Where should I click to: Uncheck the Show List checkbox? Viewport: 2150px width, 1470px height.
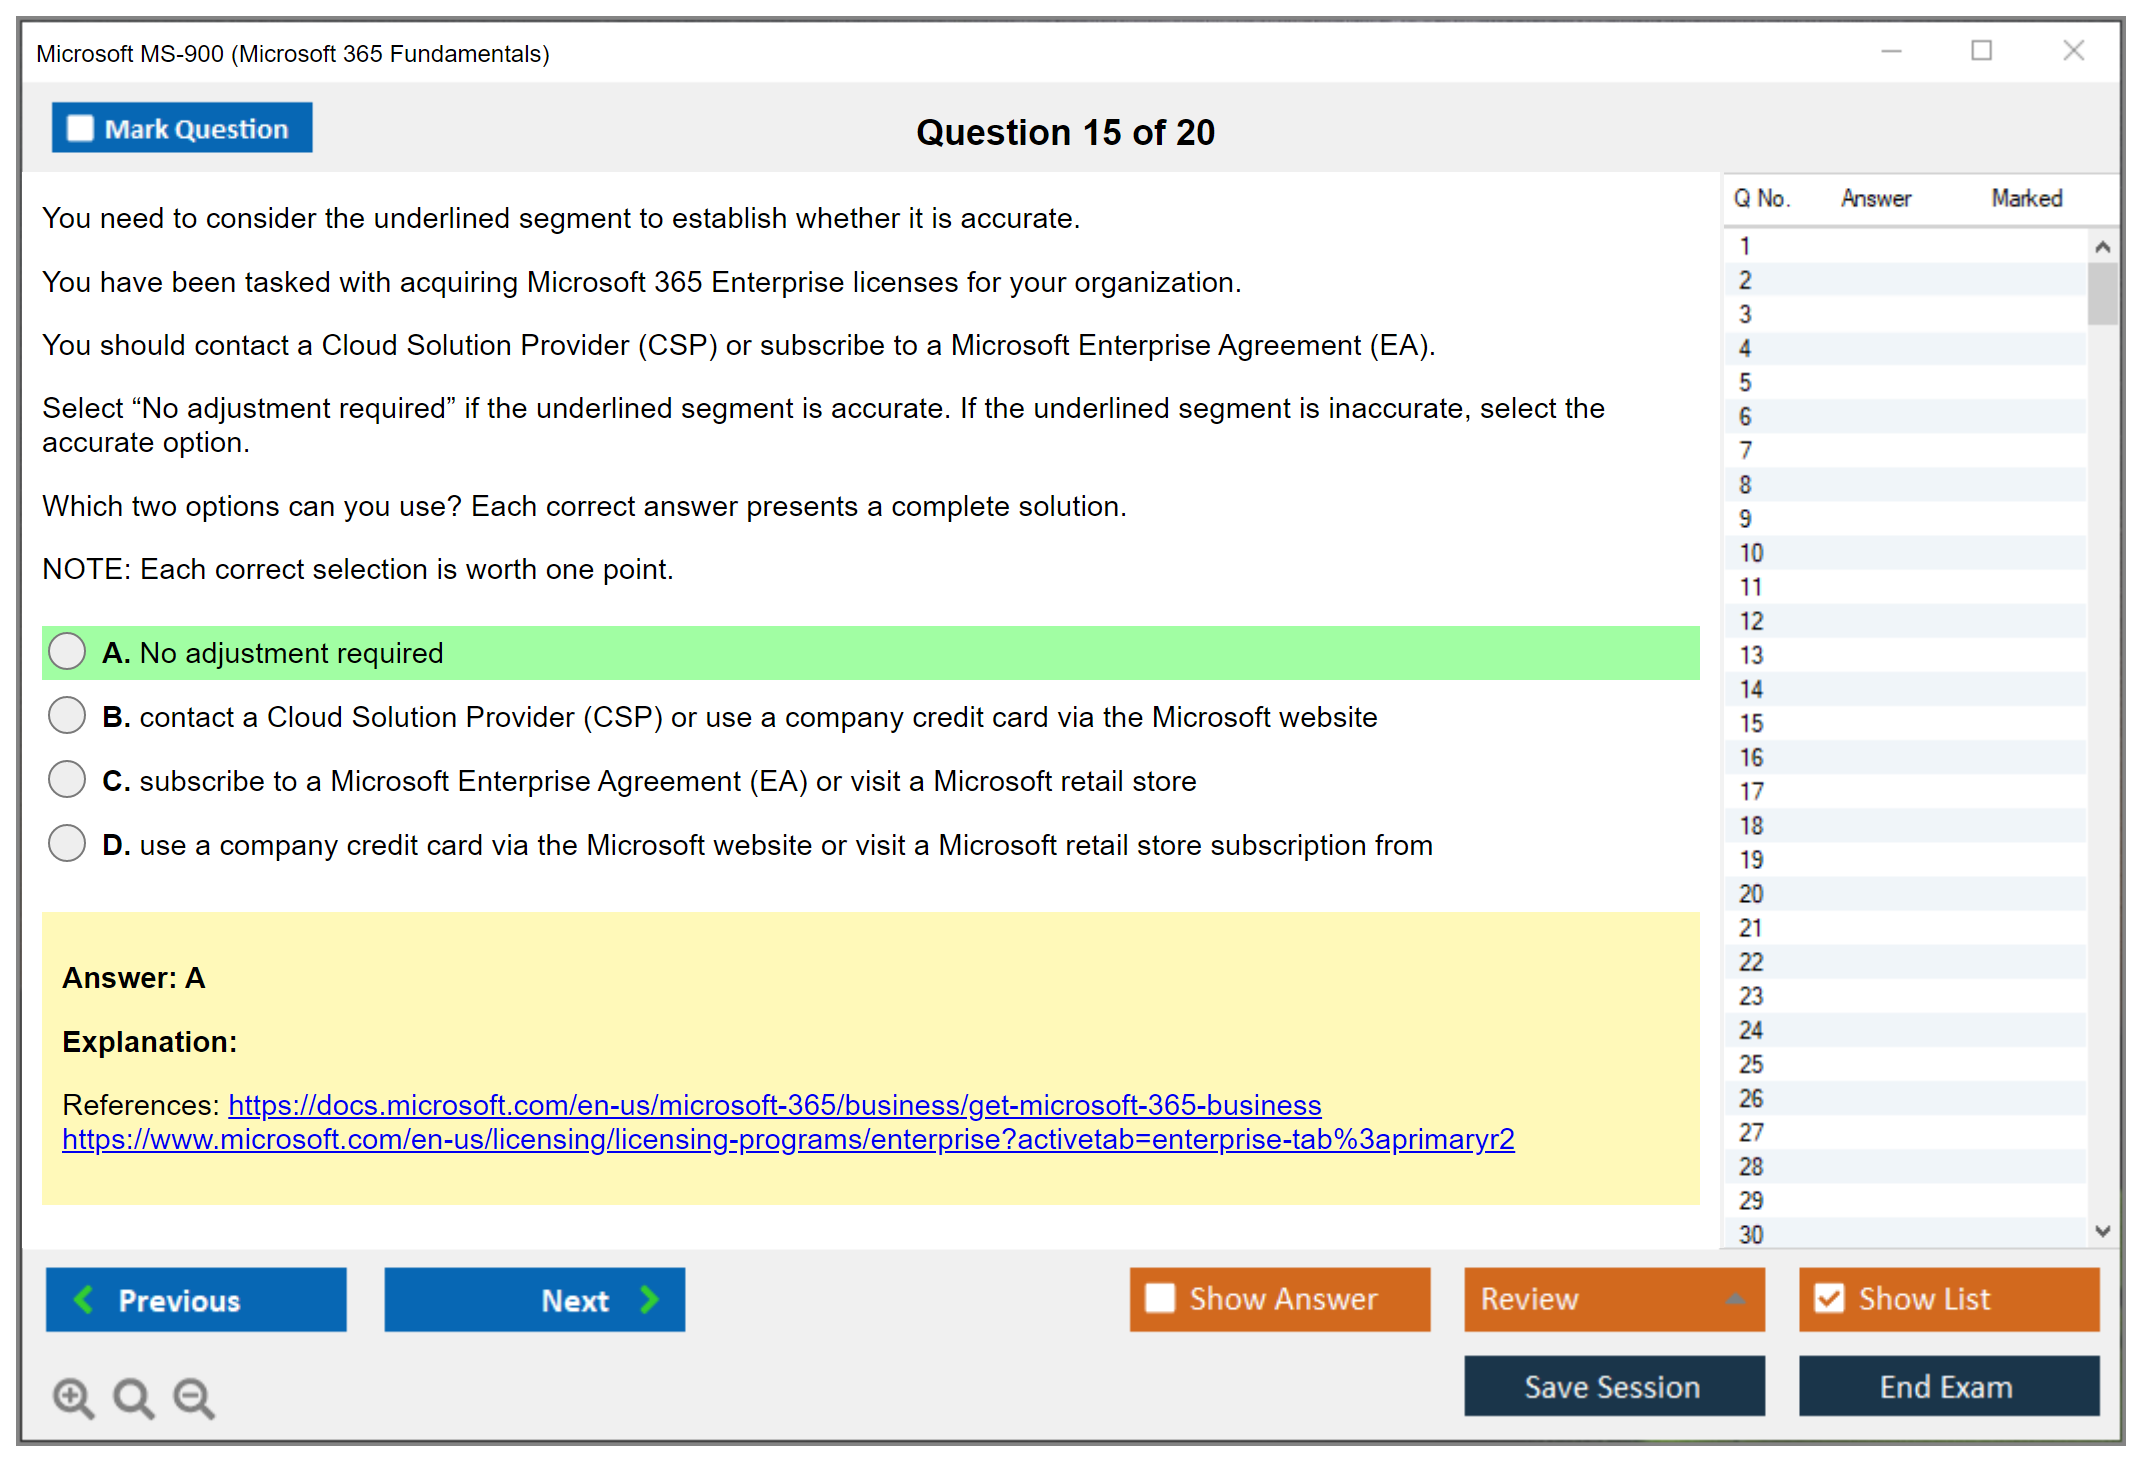[x=1829, y=1298]
